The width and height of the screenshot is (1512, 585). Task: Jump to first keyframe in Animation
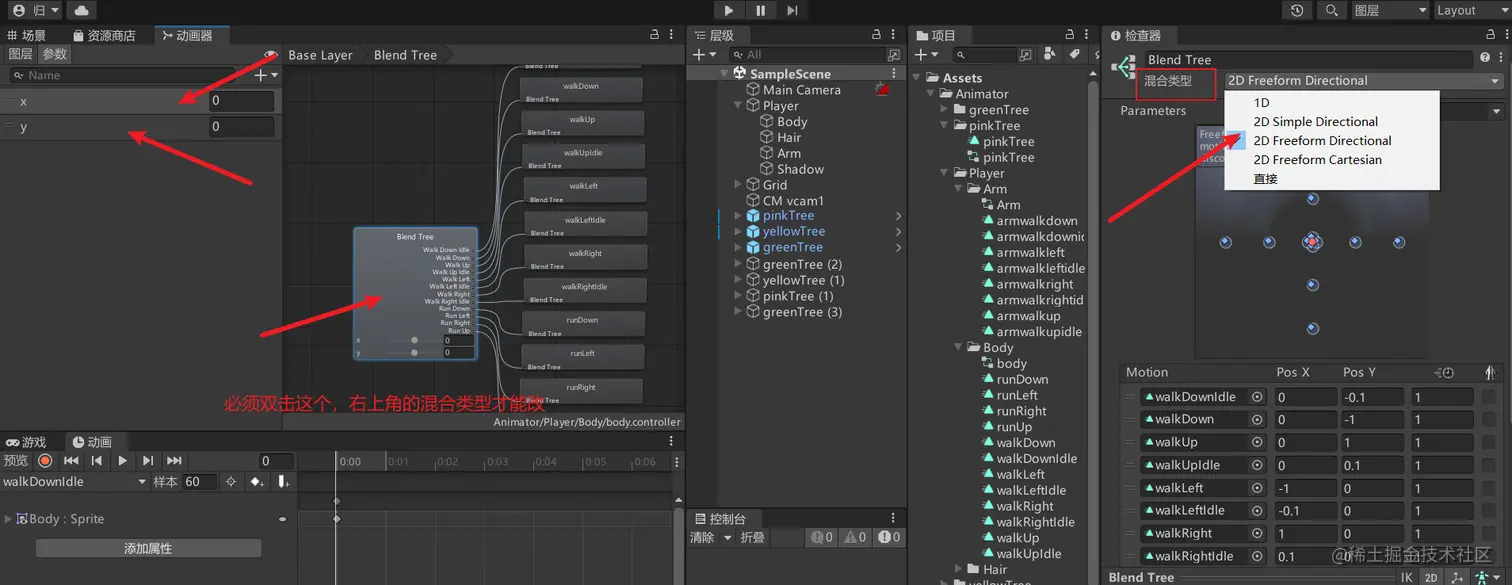click(x=71, y=461)
